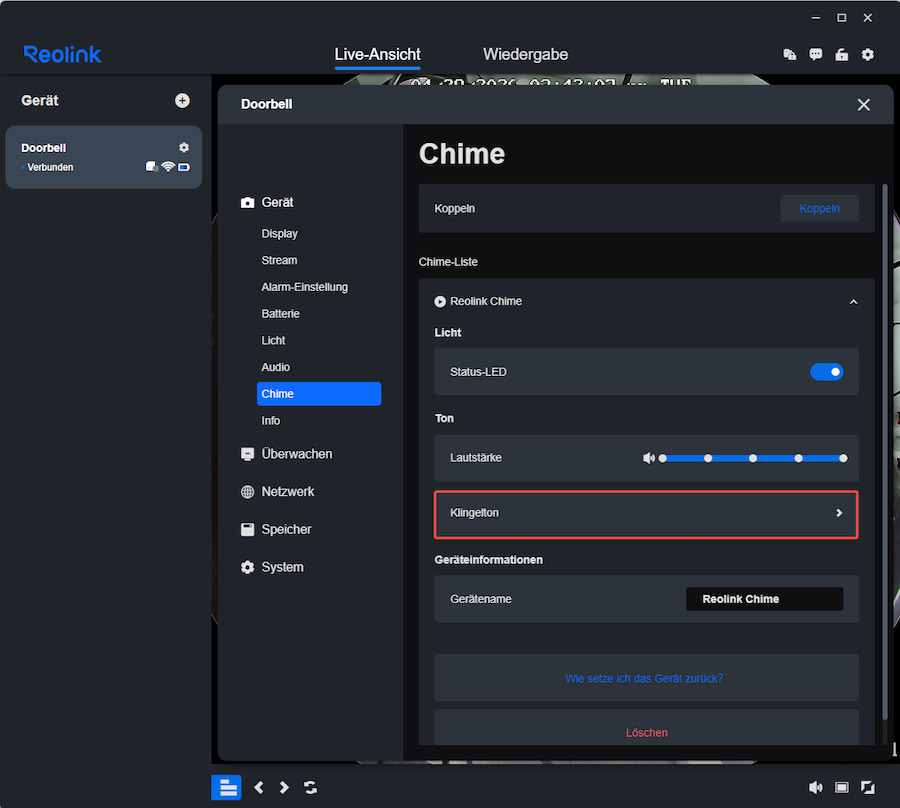Viewport: 900px width, 808px height.
Task: Mute the audio with the bottom speaker icon
Action: 815,787
